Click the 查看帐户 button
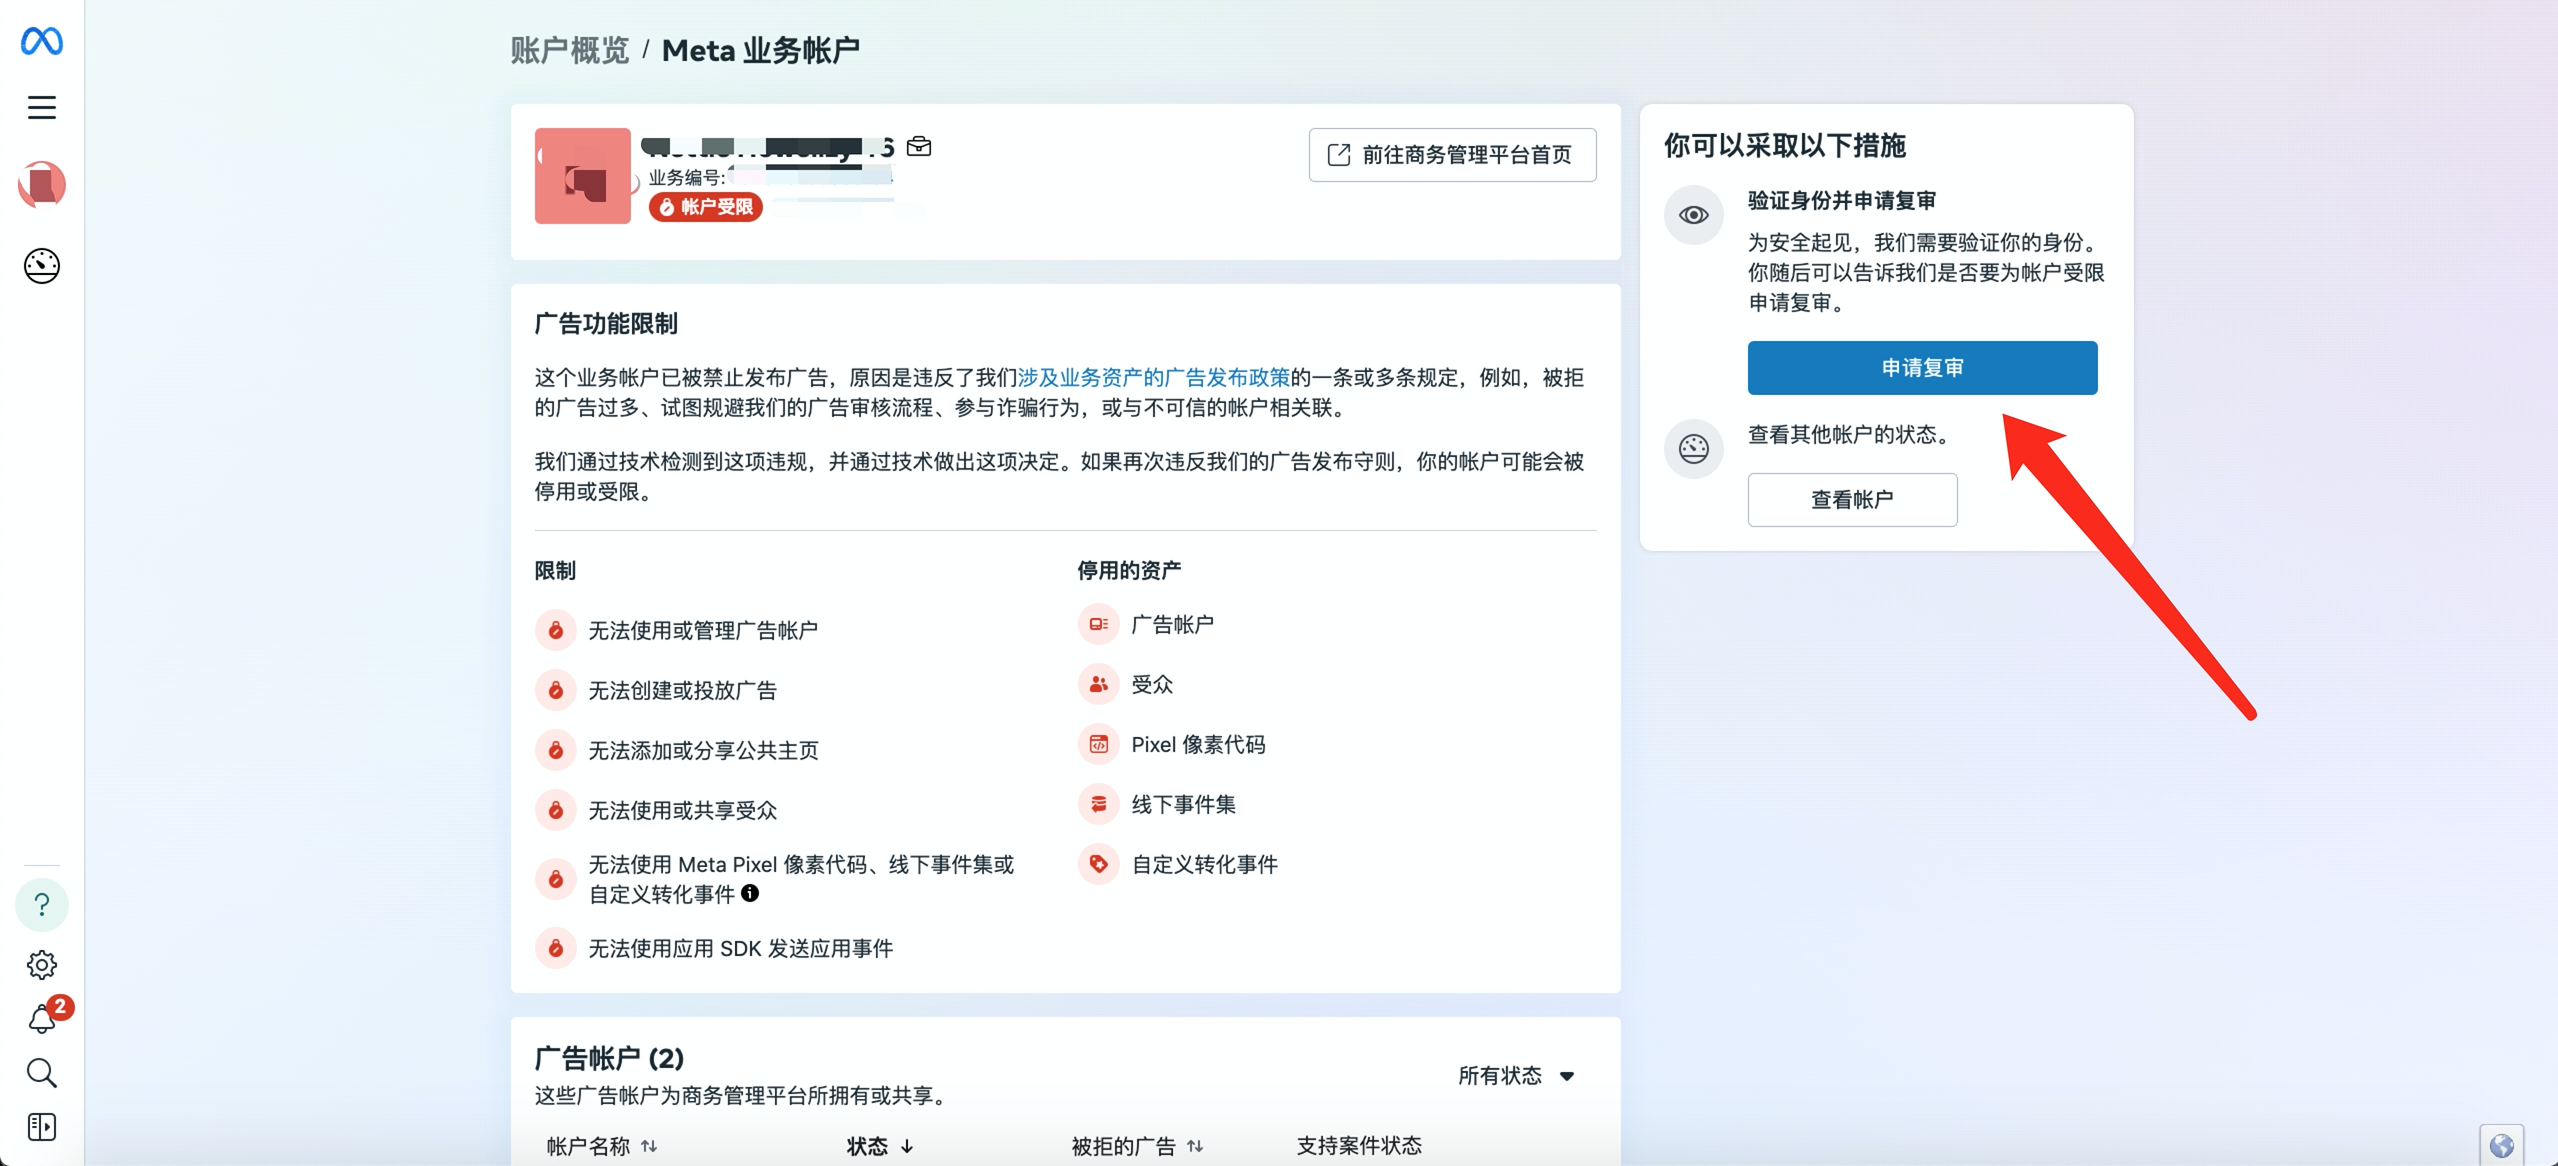The image size is (2558, 1166). [x=1852, y=500]
